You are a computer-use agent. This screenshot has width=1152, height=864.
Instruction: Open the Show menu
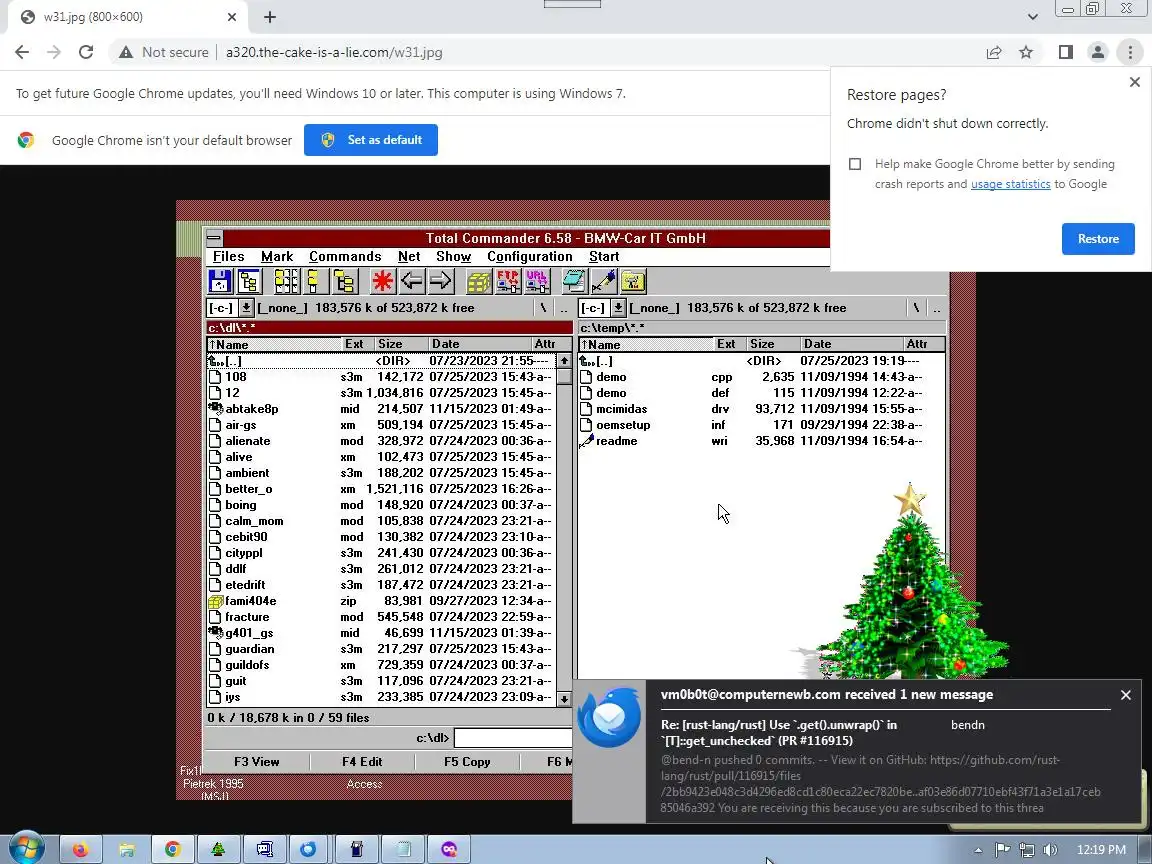pos(453,256)
